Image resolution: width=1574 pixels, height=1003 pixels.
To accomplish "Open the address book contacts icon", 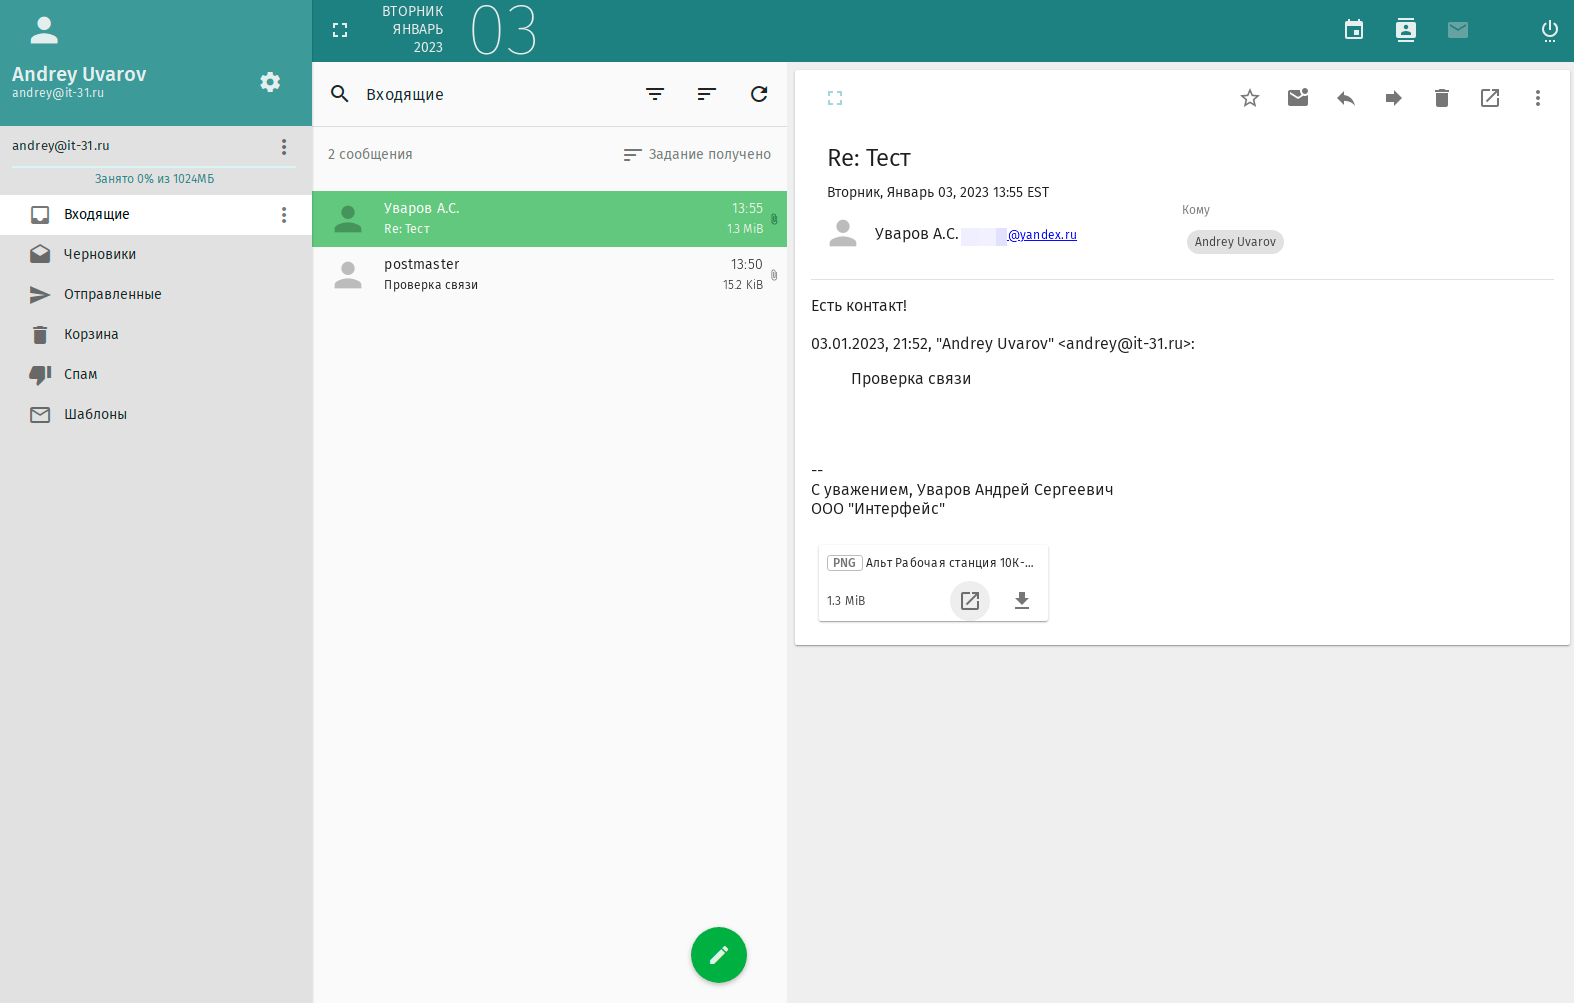I will point(1406,30).
